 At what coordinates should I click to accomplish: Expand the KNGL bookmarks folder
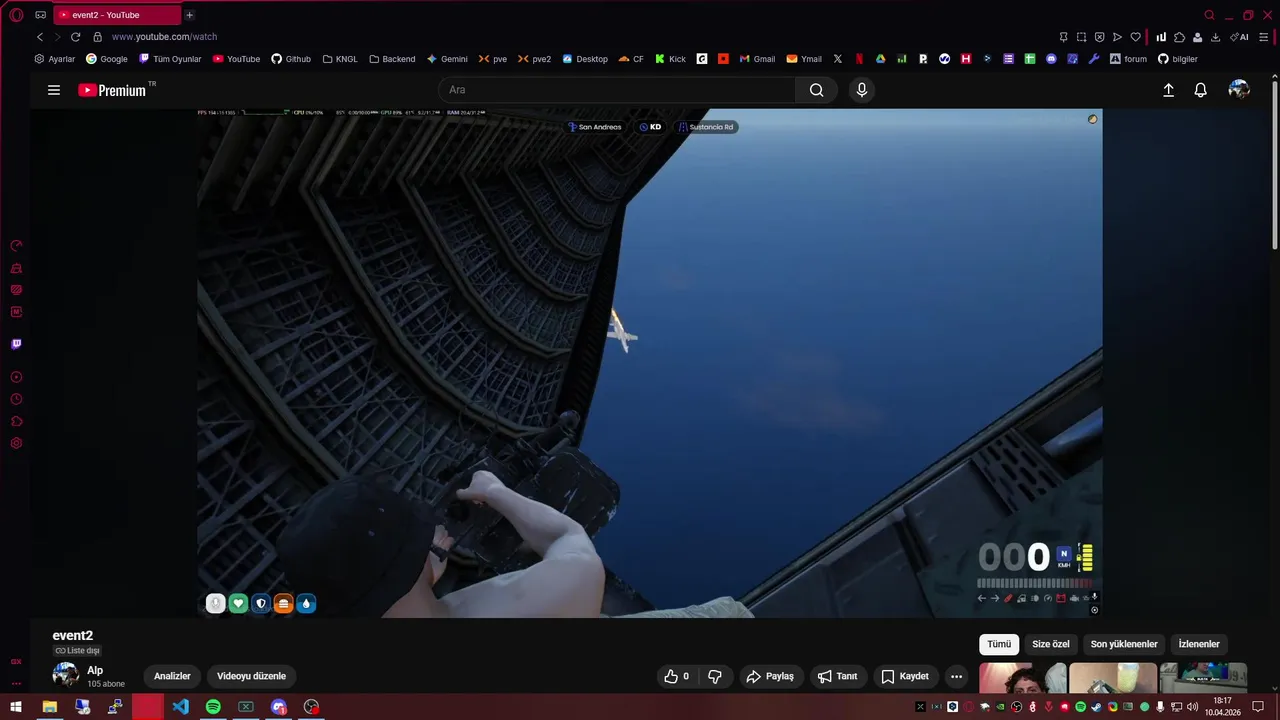coord(340,59)
